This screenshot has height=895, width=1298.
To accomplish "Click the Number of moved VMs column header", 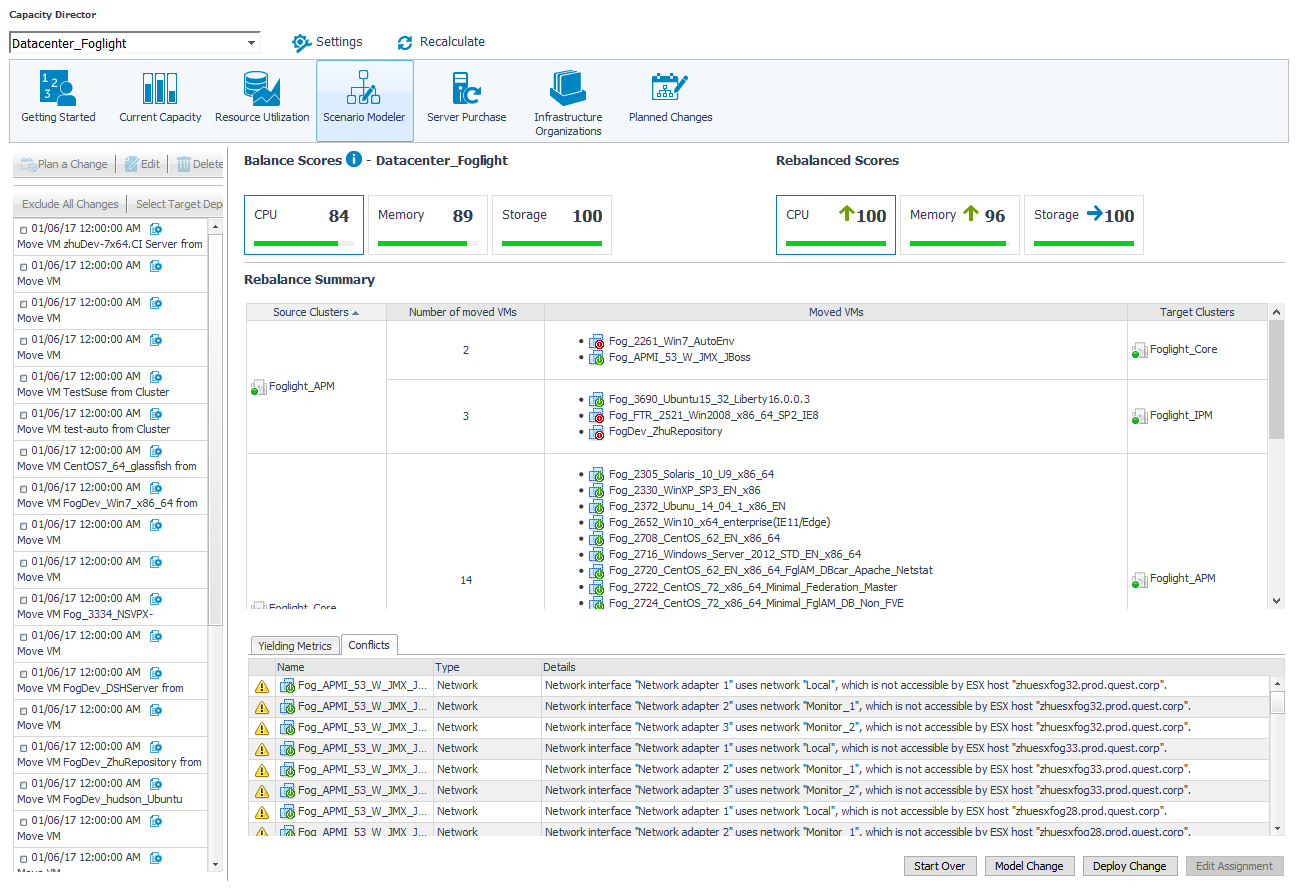I will click(x=465, y=312).
